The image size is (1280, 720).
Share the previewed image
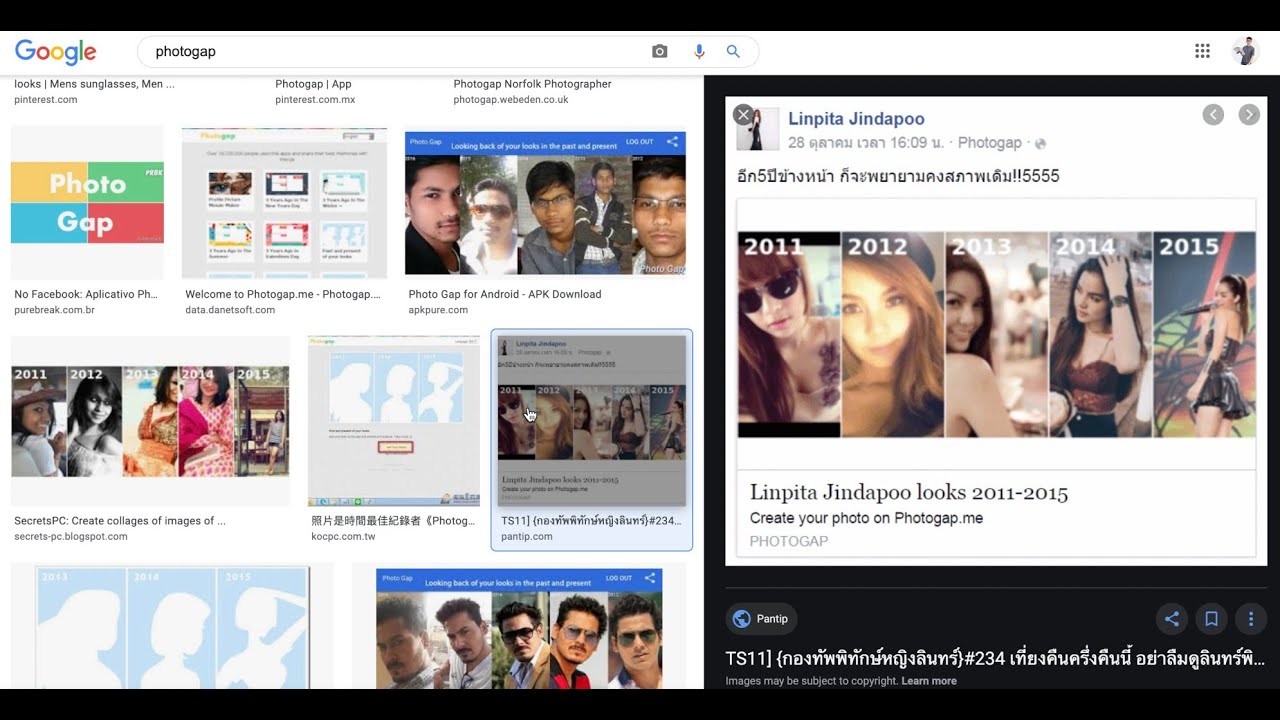pos(1172,619)
